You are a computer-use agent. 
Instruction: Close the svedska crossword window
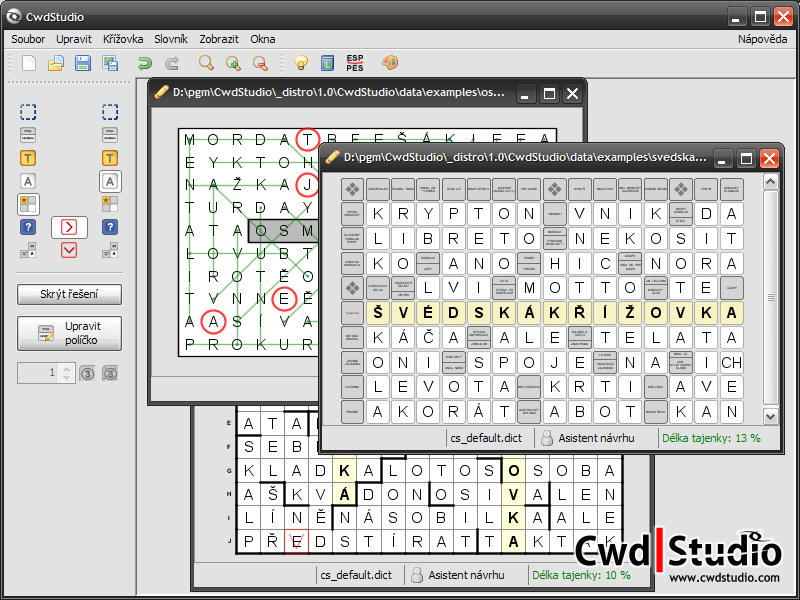point(769,159)
